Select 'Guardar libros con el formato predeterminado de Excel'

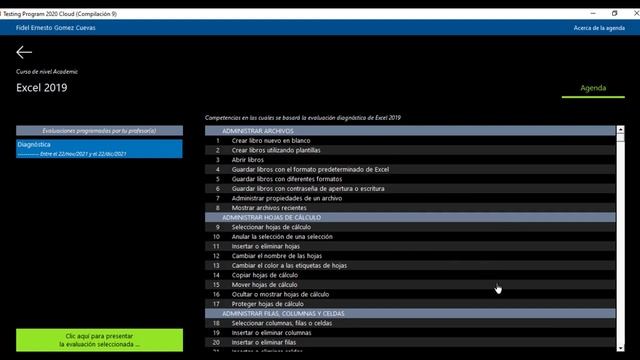[x=410, y=169]
